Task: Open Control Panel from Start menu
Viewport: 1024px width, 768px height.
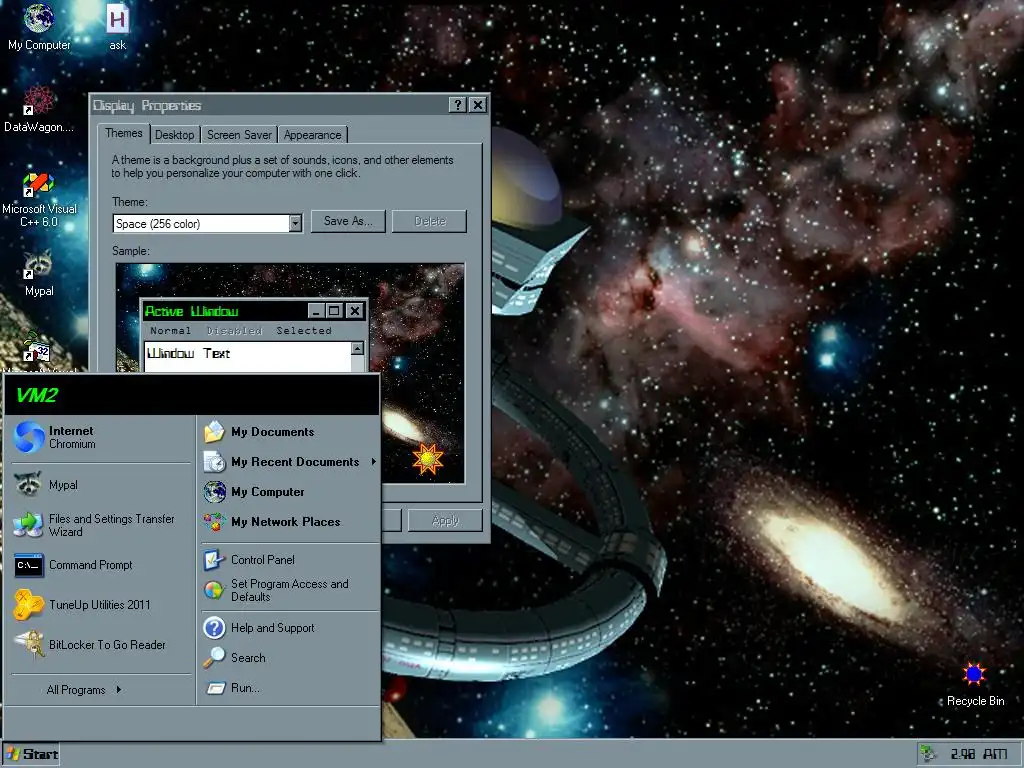Action: point(289,560)
